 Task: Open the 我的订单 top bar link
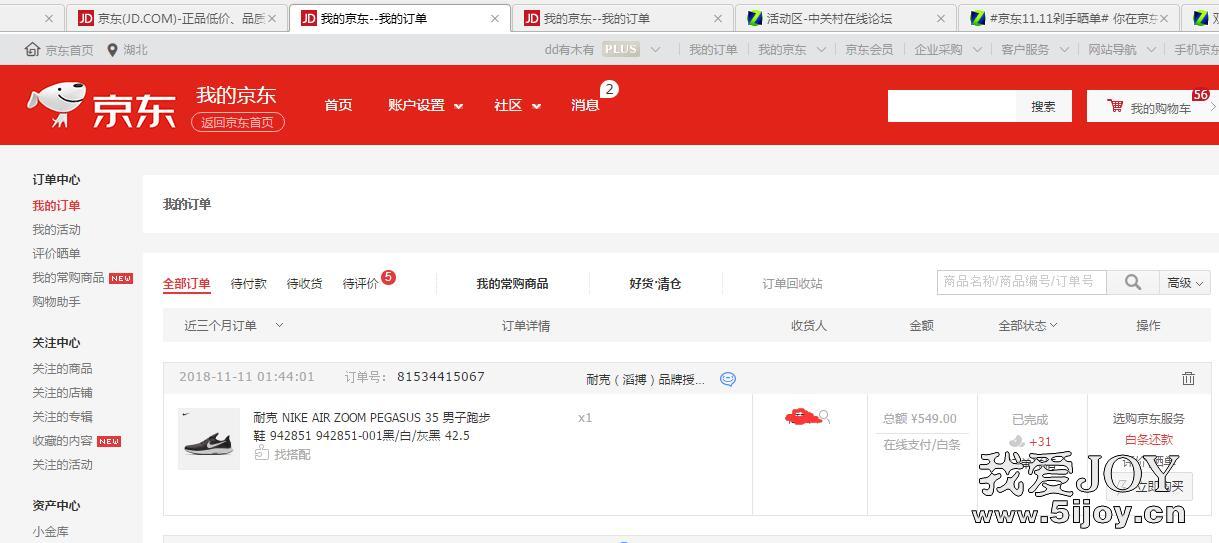tap(713, 49)
